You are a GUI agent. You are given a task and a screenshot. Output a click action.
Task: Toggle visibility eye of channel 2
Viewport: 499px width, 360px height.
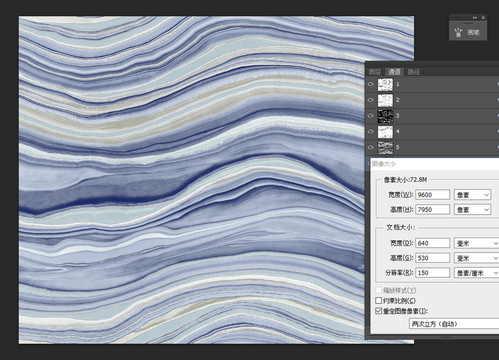pos(371,100)
